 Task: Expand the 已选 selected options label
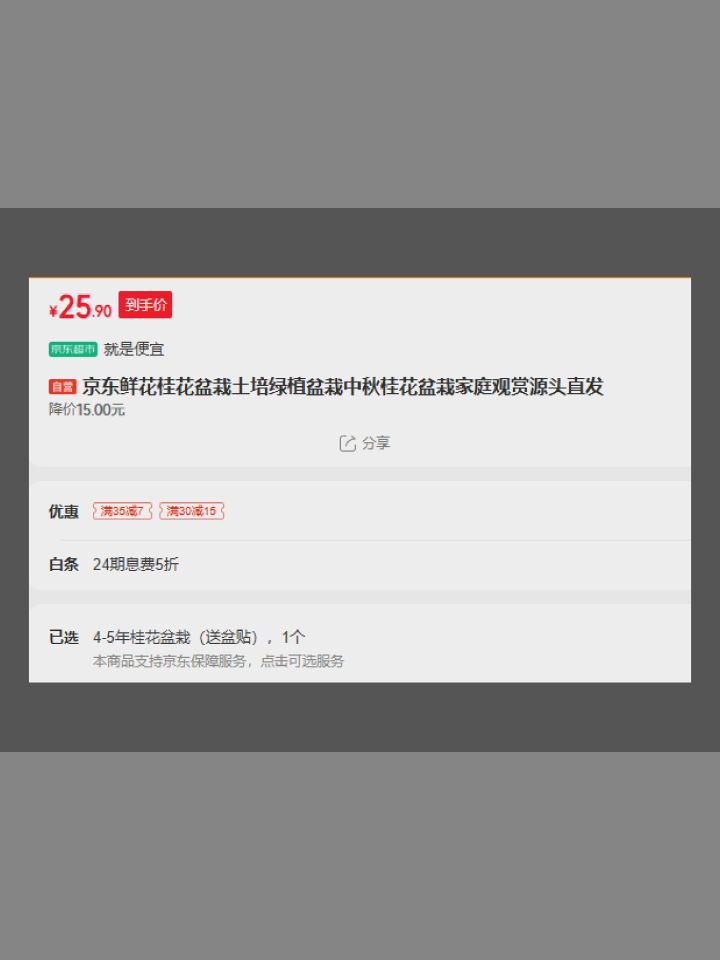point(64,637)
